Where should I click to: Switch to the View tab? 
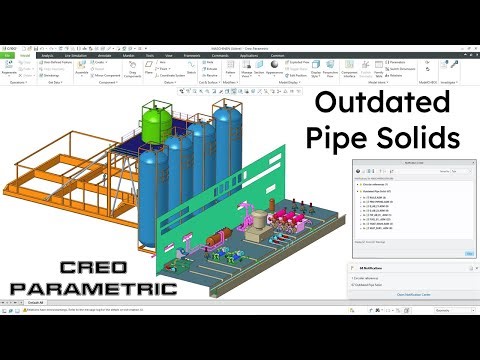click(x=169, y=55)
